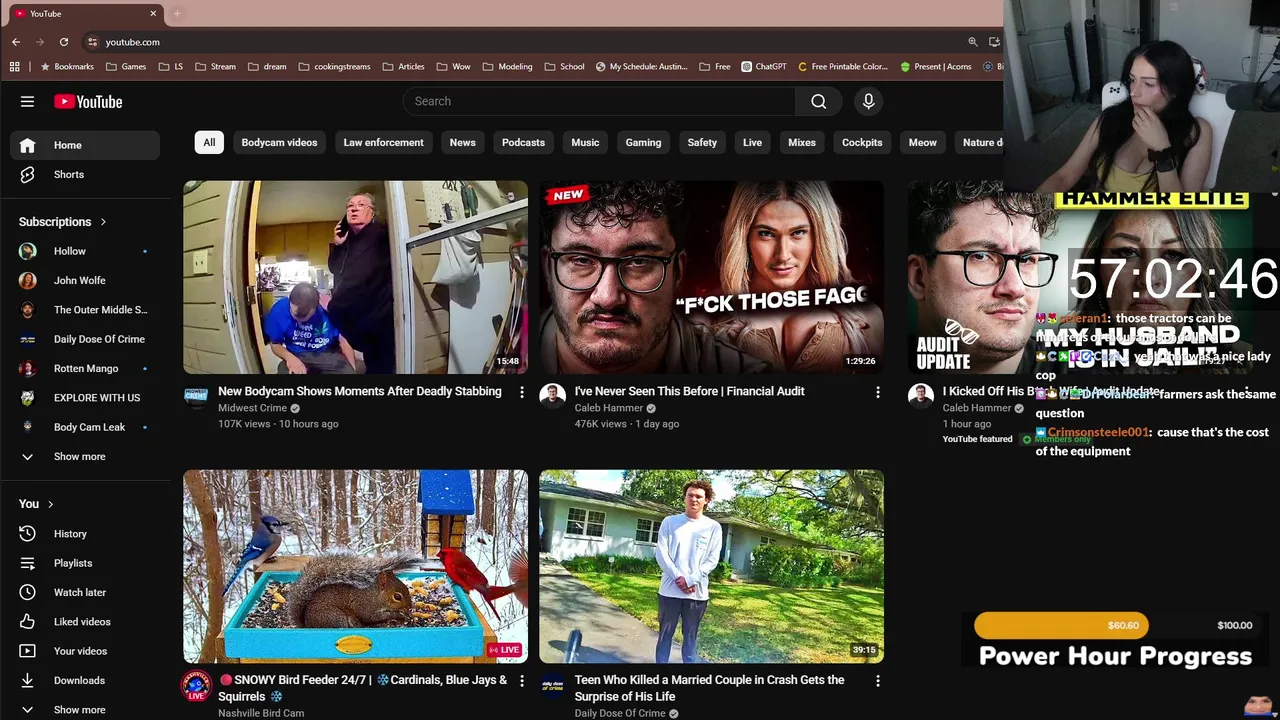Open more options for I've Never Seen This Before
The width and height of the screenshot is (1280, 720).
point(877,392)
